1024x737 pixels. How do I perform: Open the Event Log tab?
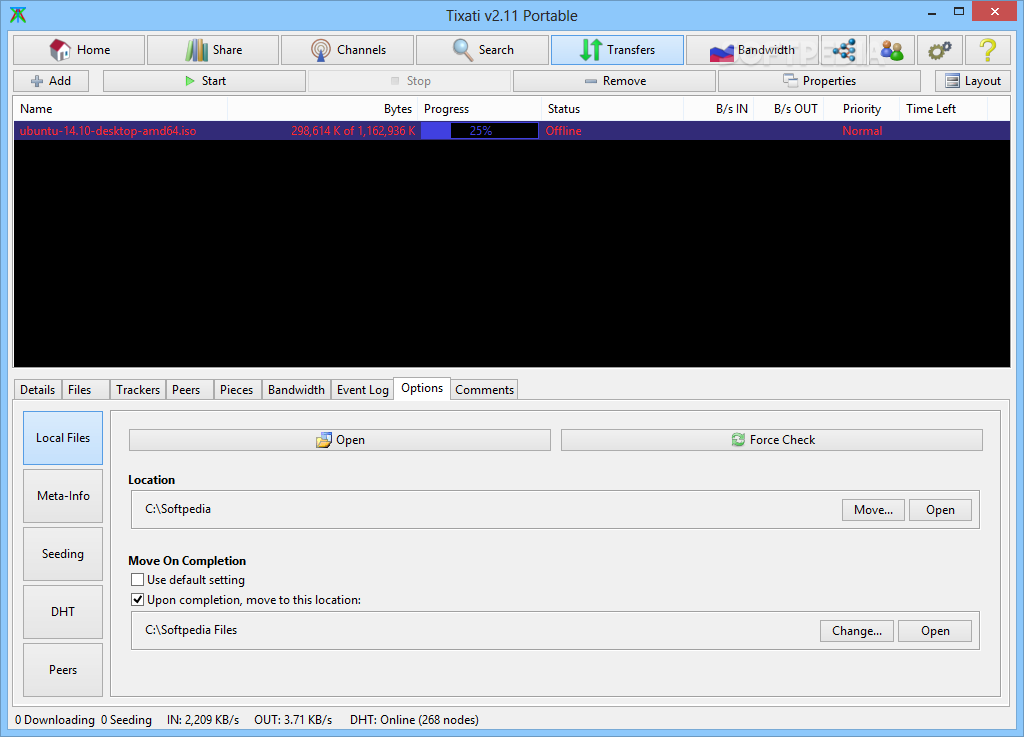(362, 390)
